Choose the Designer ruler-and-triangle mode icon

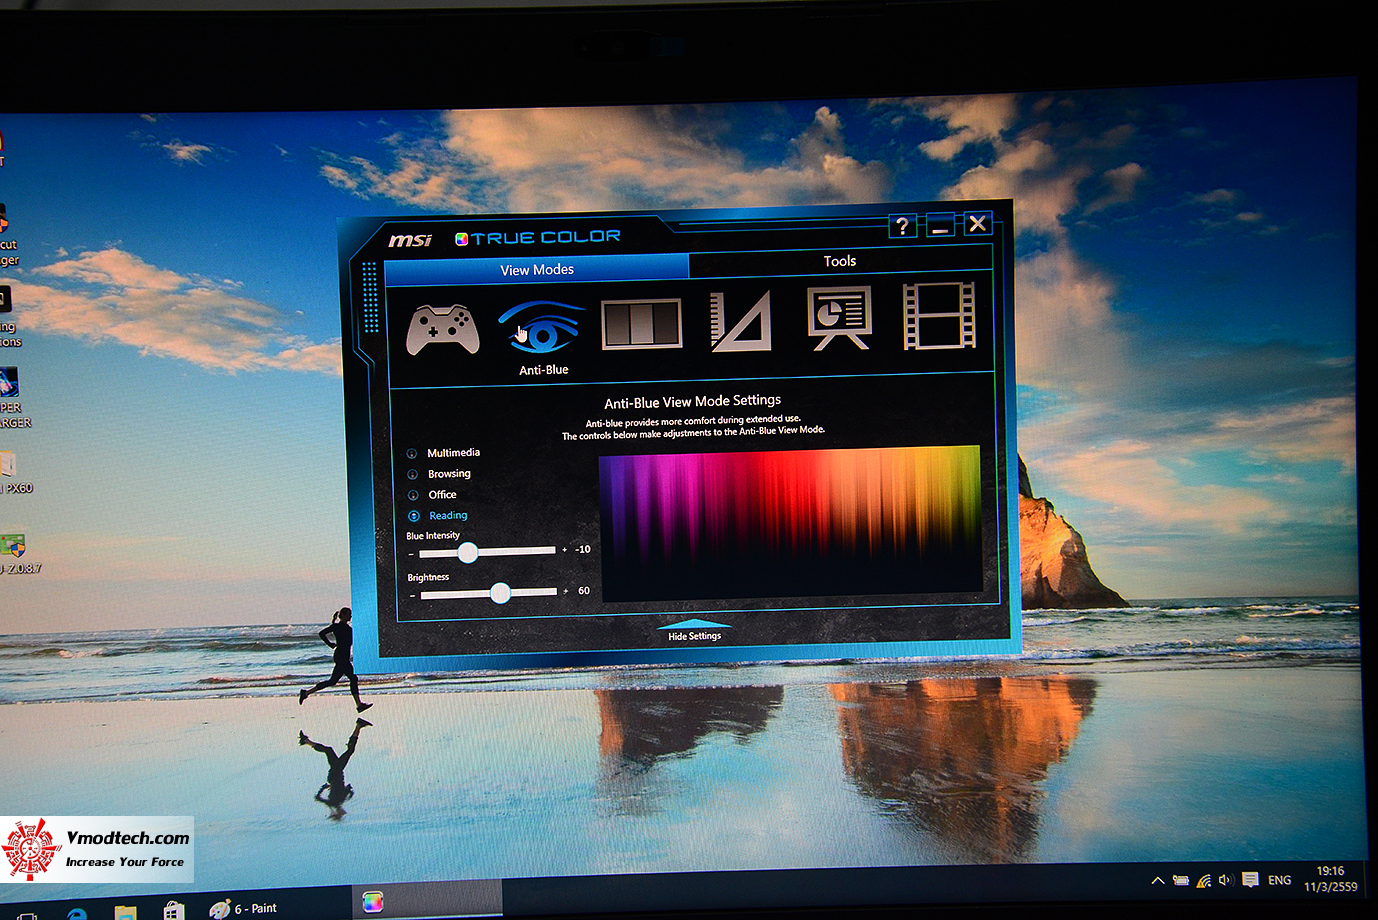click(740, 324)
